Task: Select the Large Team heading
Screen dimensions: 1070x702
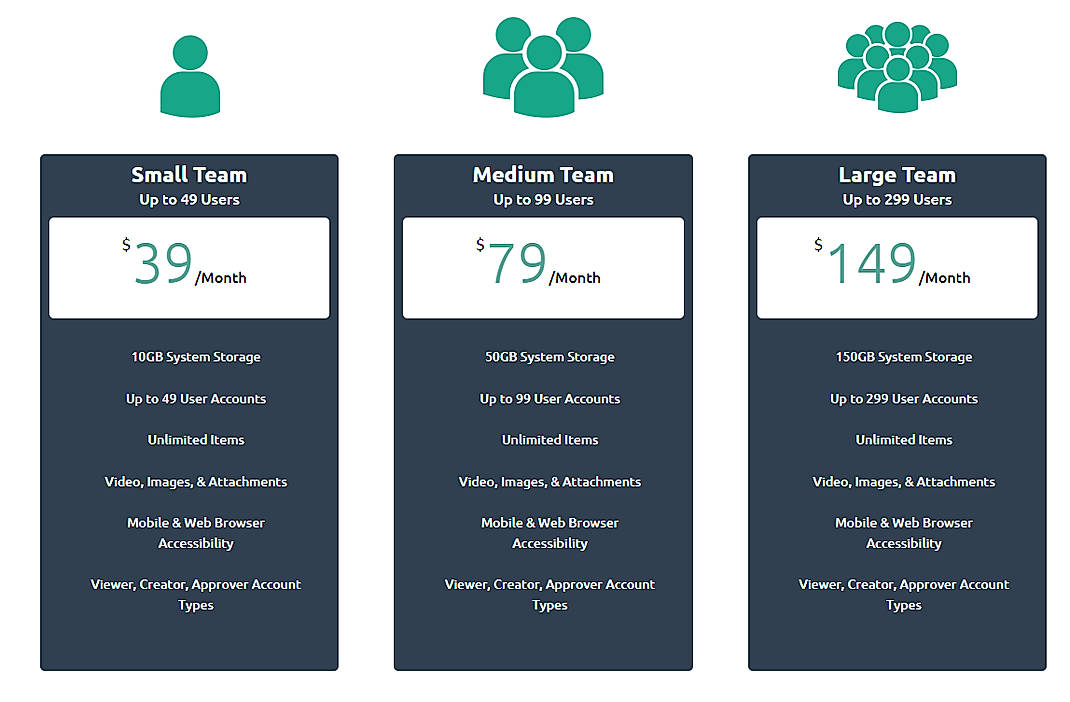Action: pyautogui.click(x=897, y=175)
